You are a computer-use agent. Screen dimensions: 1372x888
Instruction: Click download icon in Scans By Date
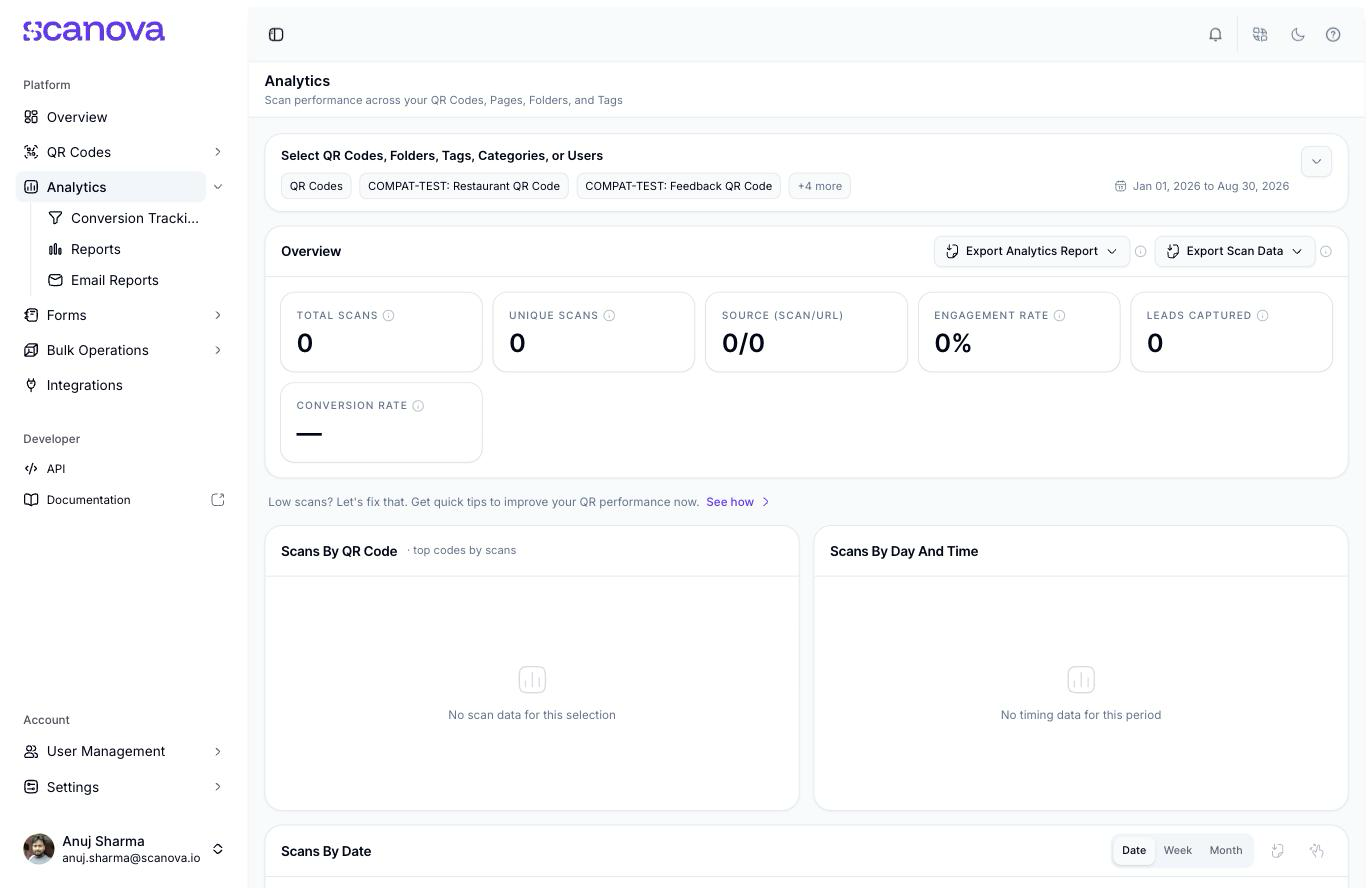click(1278, 851)
